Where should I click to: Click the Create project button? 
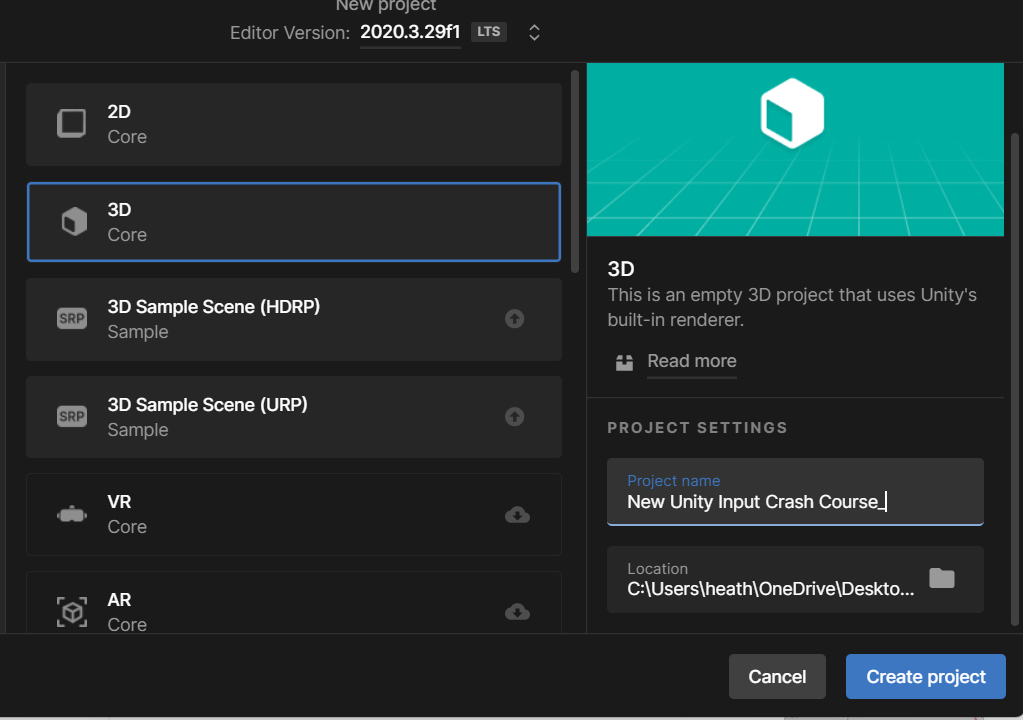(x=924, y=676)
